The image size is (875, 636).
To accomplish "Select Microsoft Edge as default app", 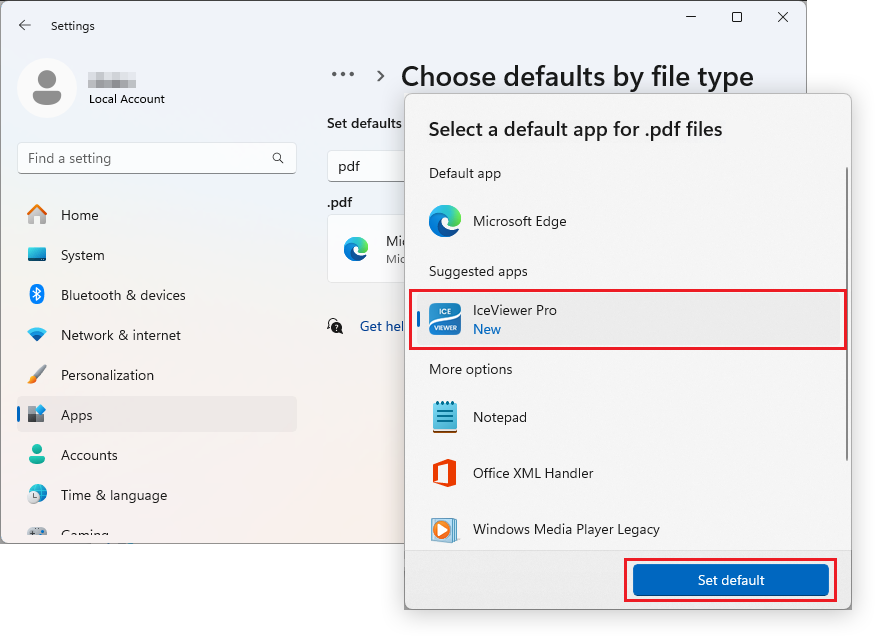I will pyautogui.click(x=628, y=221).
